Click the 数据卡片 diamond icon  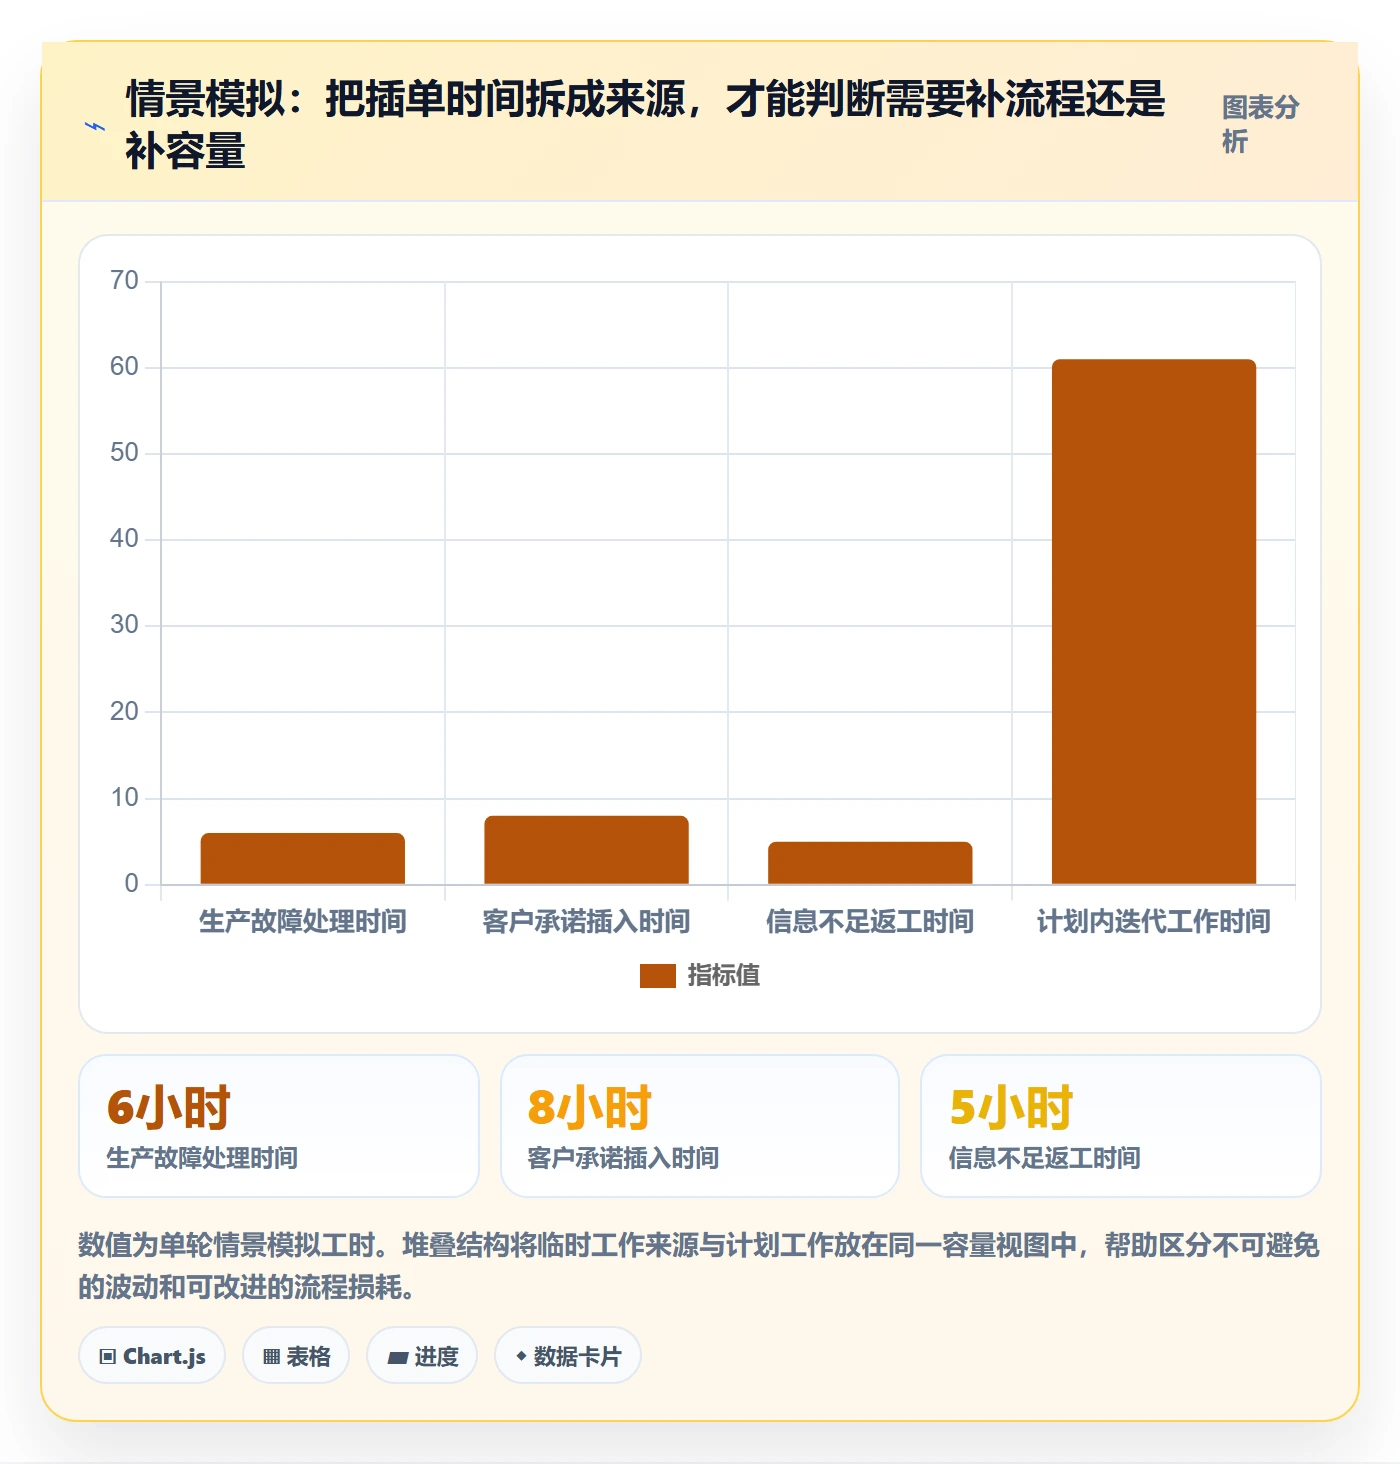[521, 1356]
